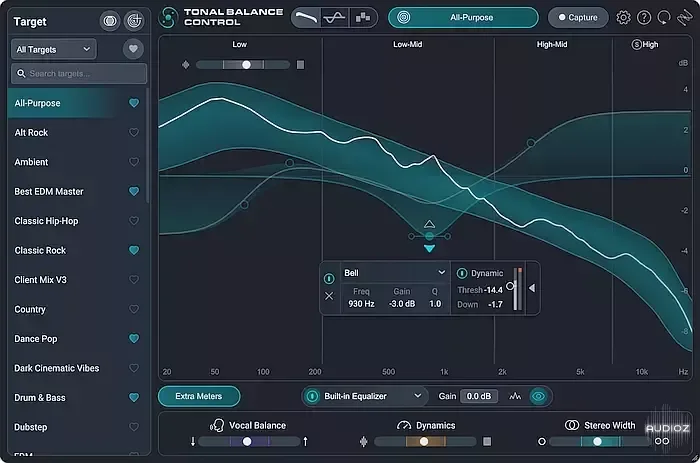Select the broad tonal curve view icon
The height and width of the screenshot is (463, 700).
point(306,17)
